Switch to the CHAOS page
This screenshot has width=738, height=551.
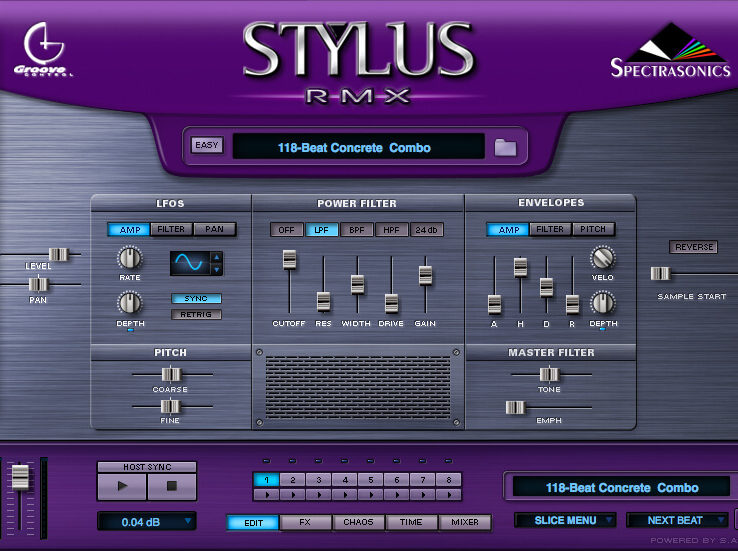(x=358, y=522)
